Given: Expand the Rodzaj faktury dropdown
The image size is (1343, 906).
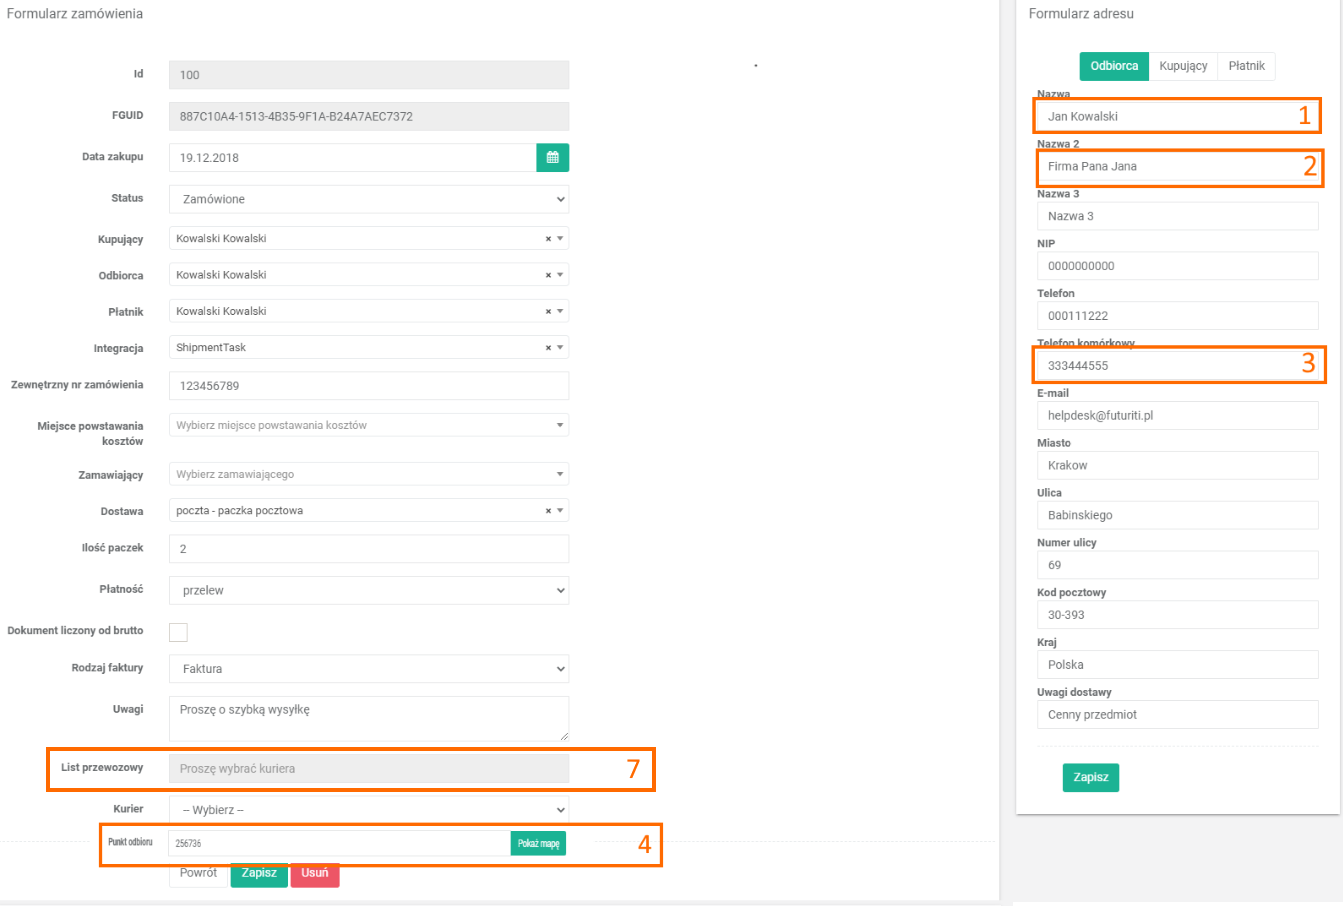Looking at the screenshot, I should (368, 669).
